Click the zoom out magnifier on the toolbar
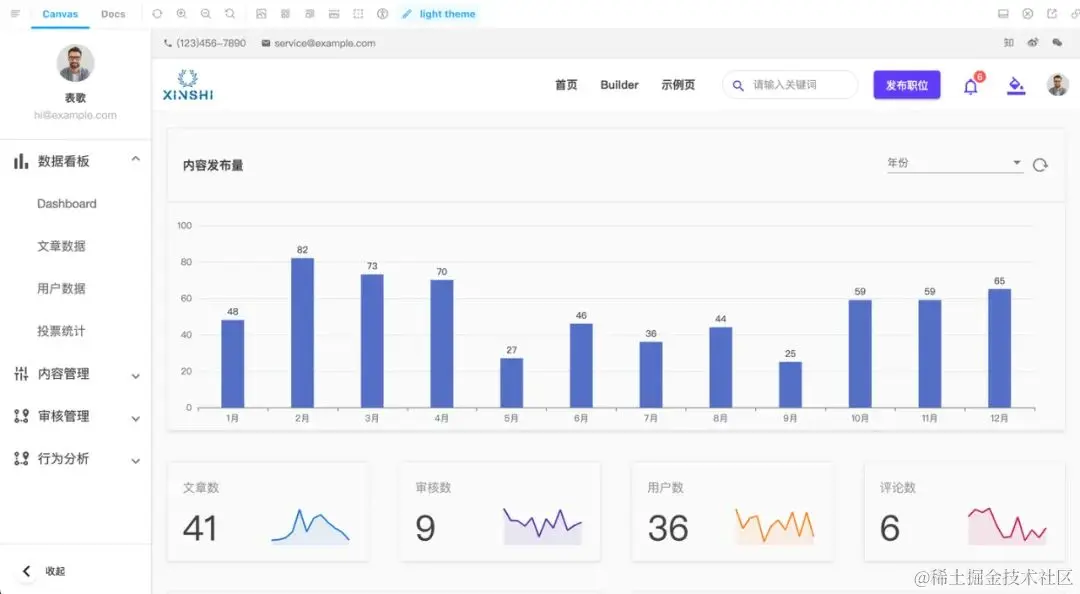 206,14
